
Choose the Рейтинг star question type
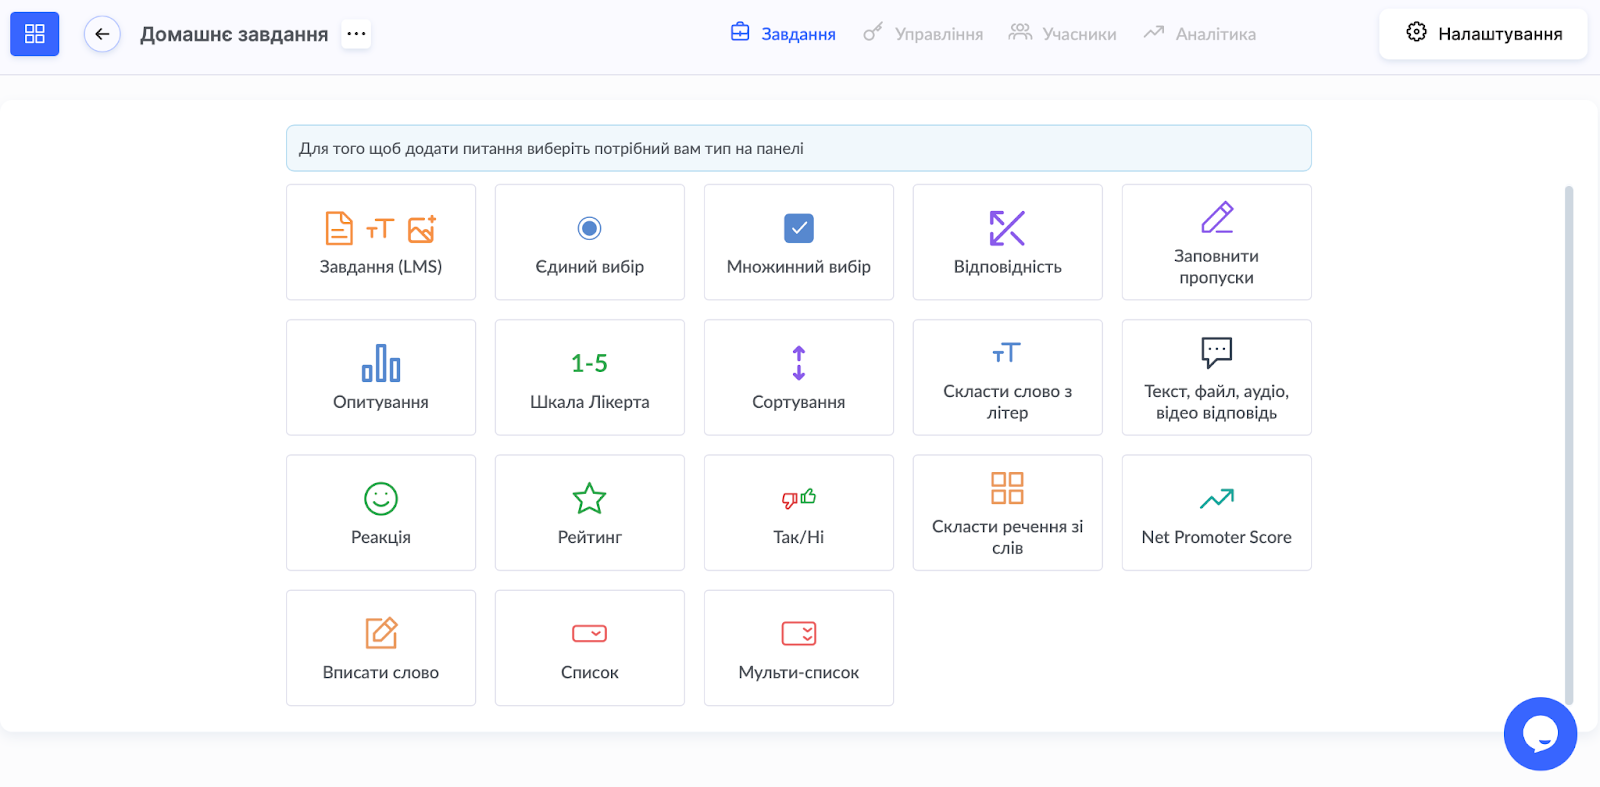click(x=590, y=513)
